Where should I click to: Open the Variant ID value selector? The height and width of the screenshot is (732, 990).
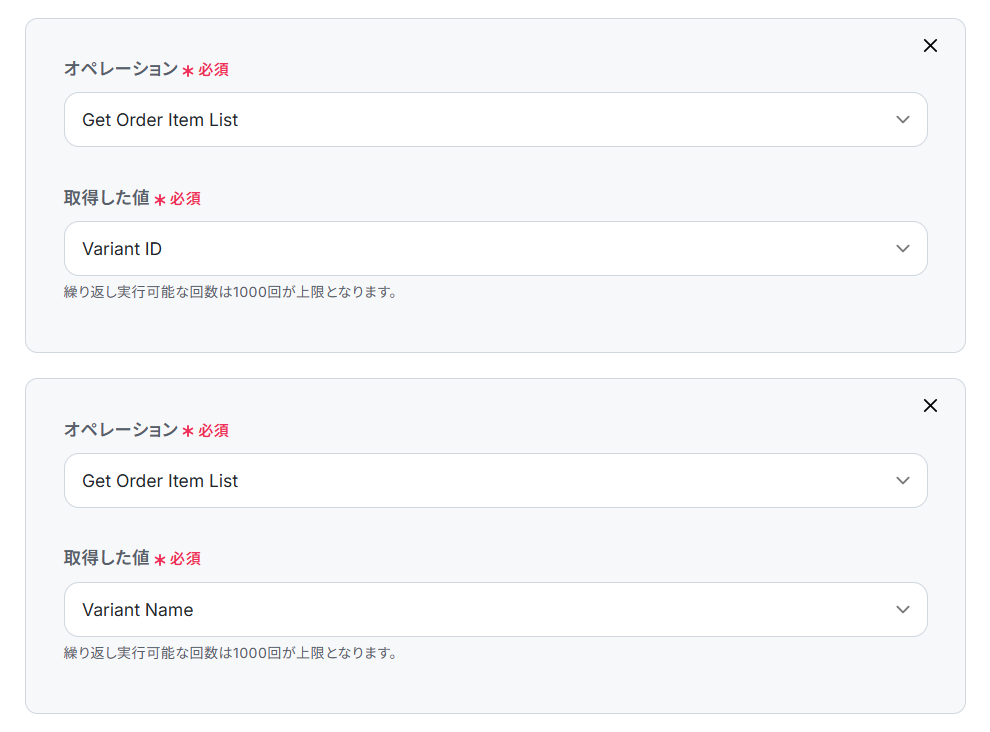click(496, 248)
